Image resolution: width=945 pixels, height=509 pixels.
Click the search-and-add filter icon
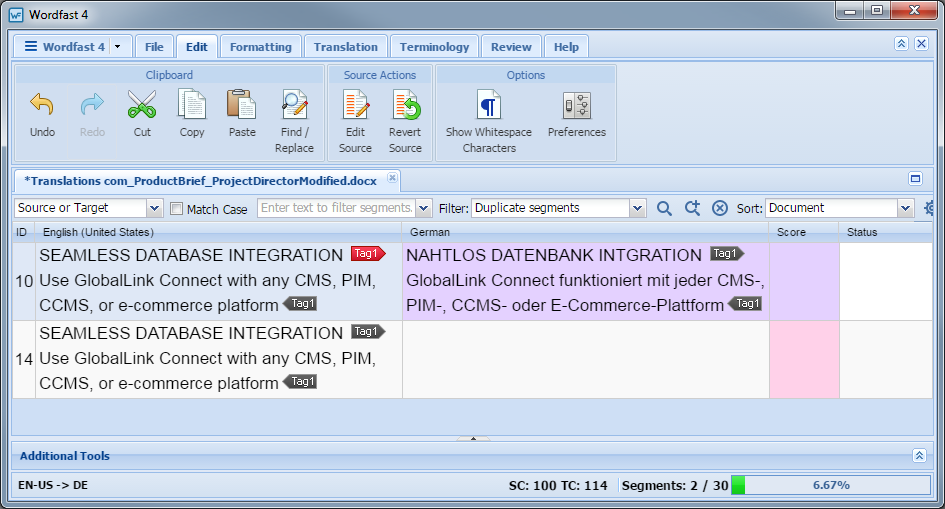click(692, 208)
